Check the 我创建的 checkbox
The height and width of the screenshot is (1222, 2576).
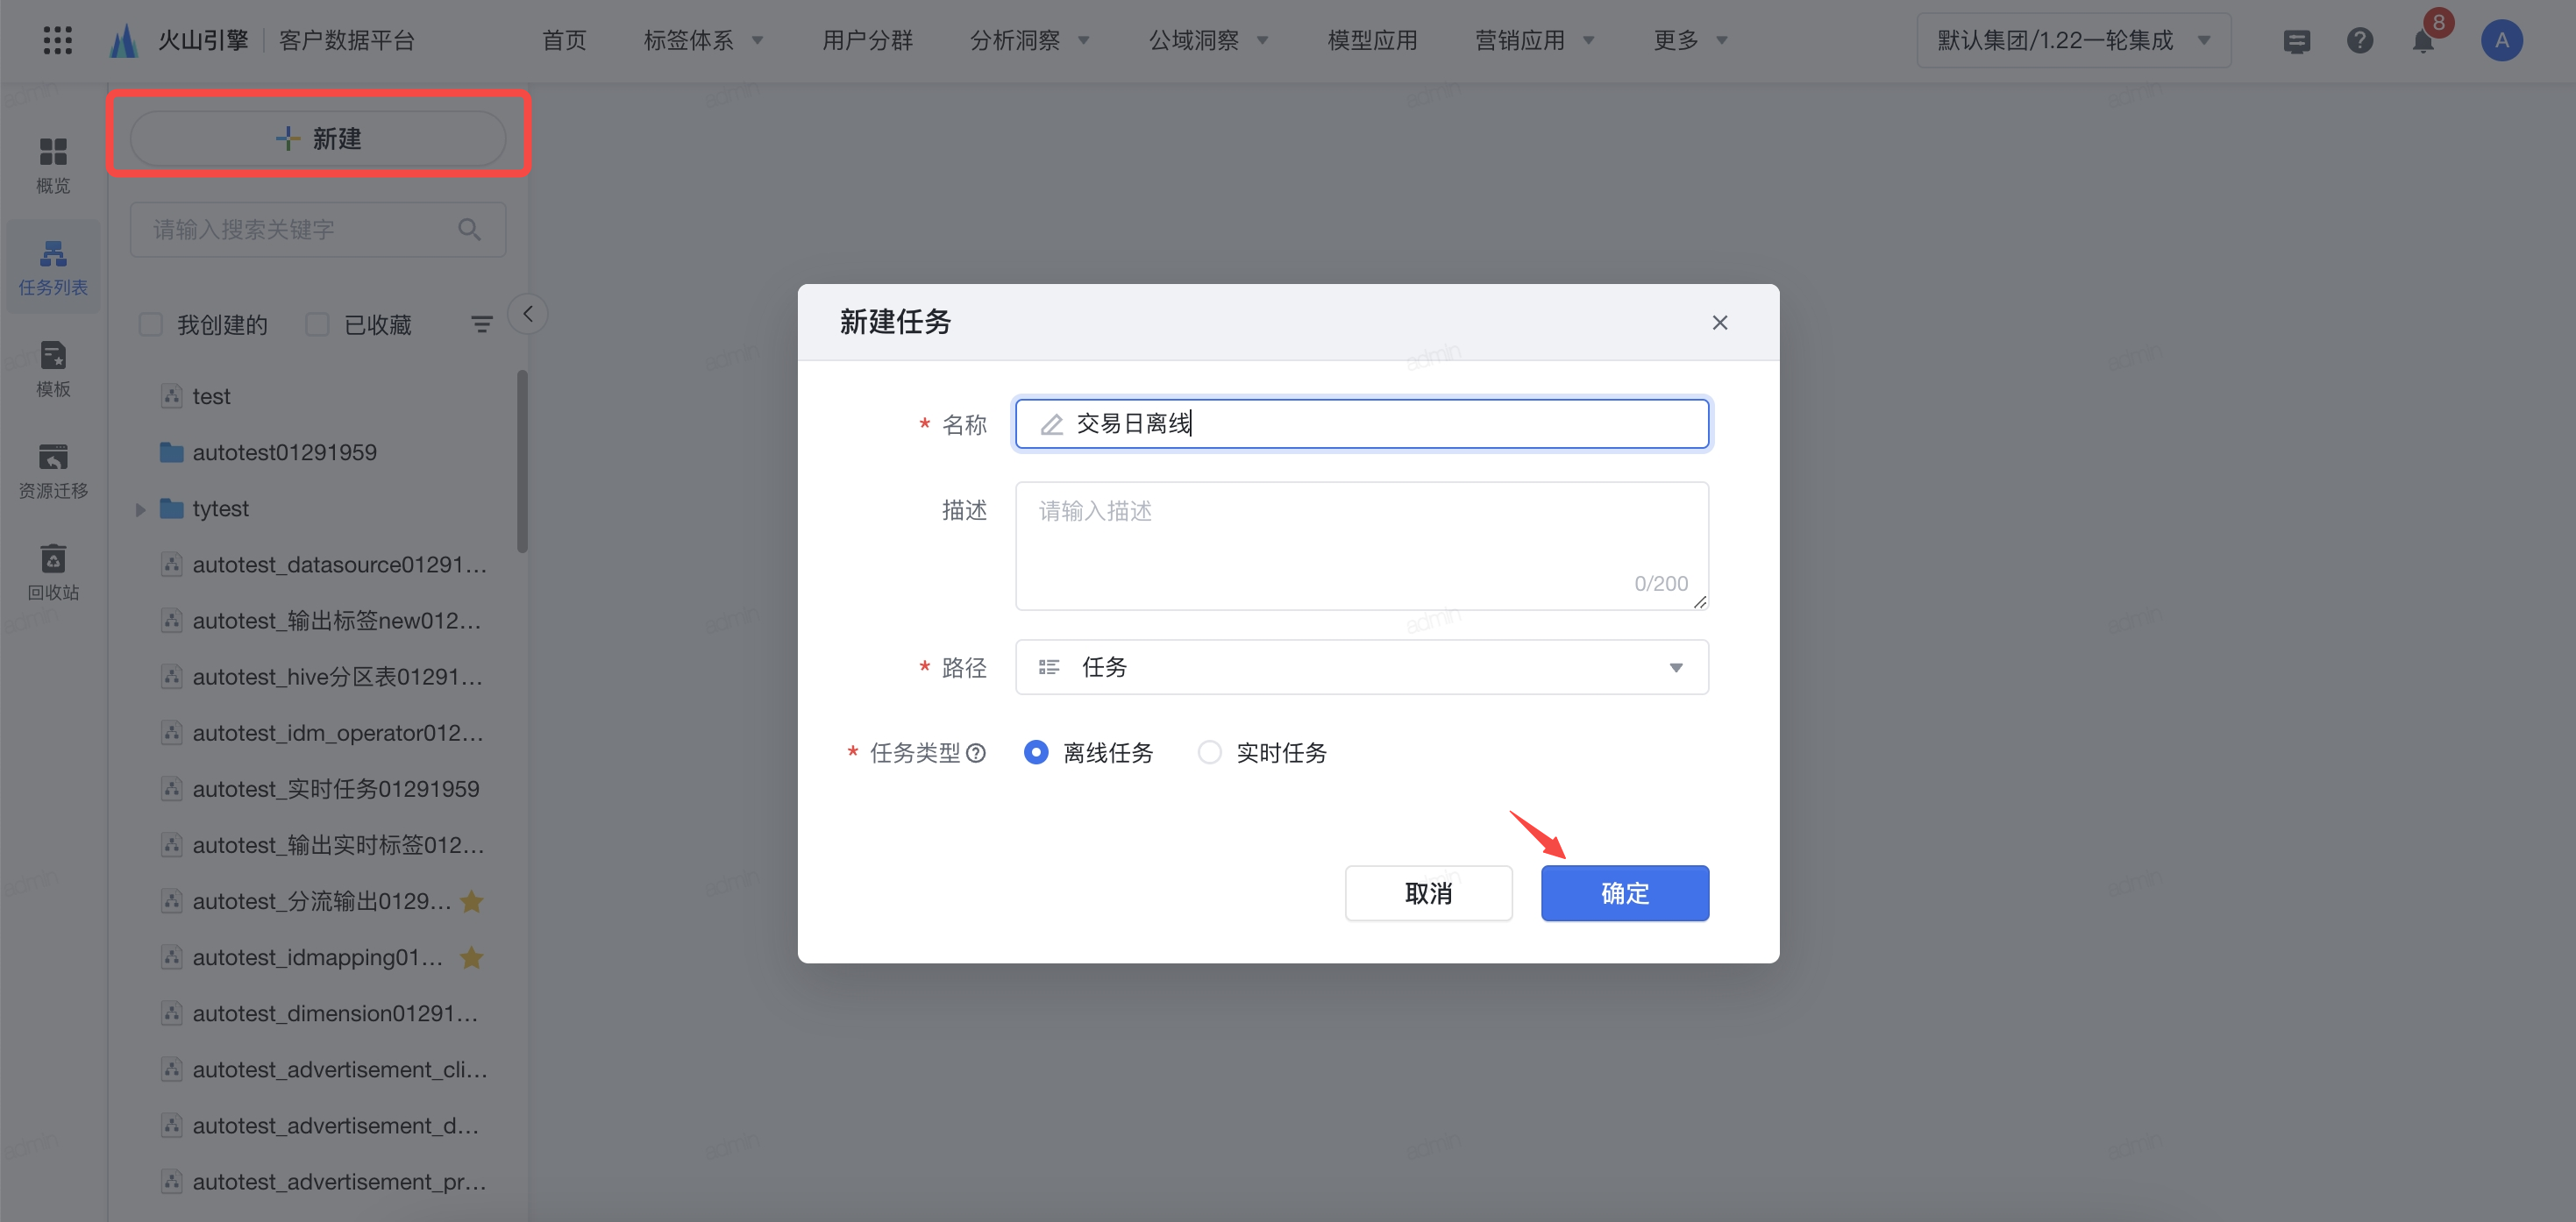151,324
